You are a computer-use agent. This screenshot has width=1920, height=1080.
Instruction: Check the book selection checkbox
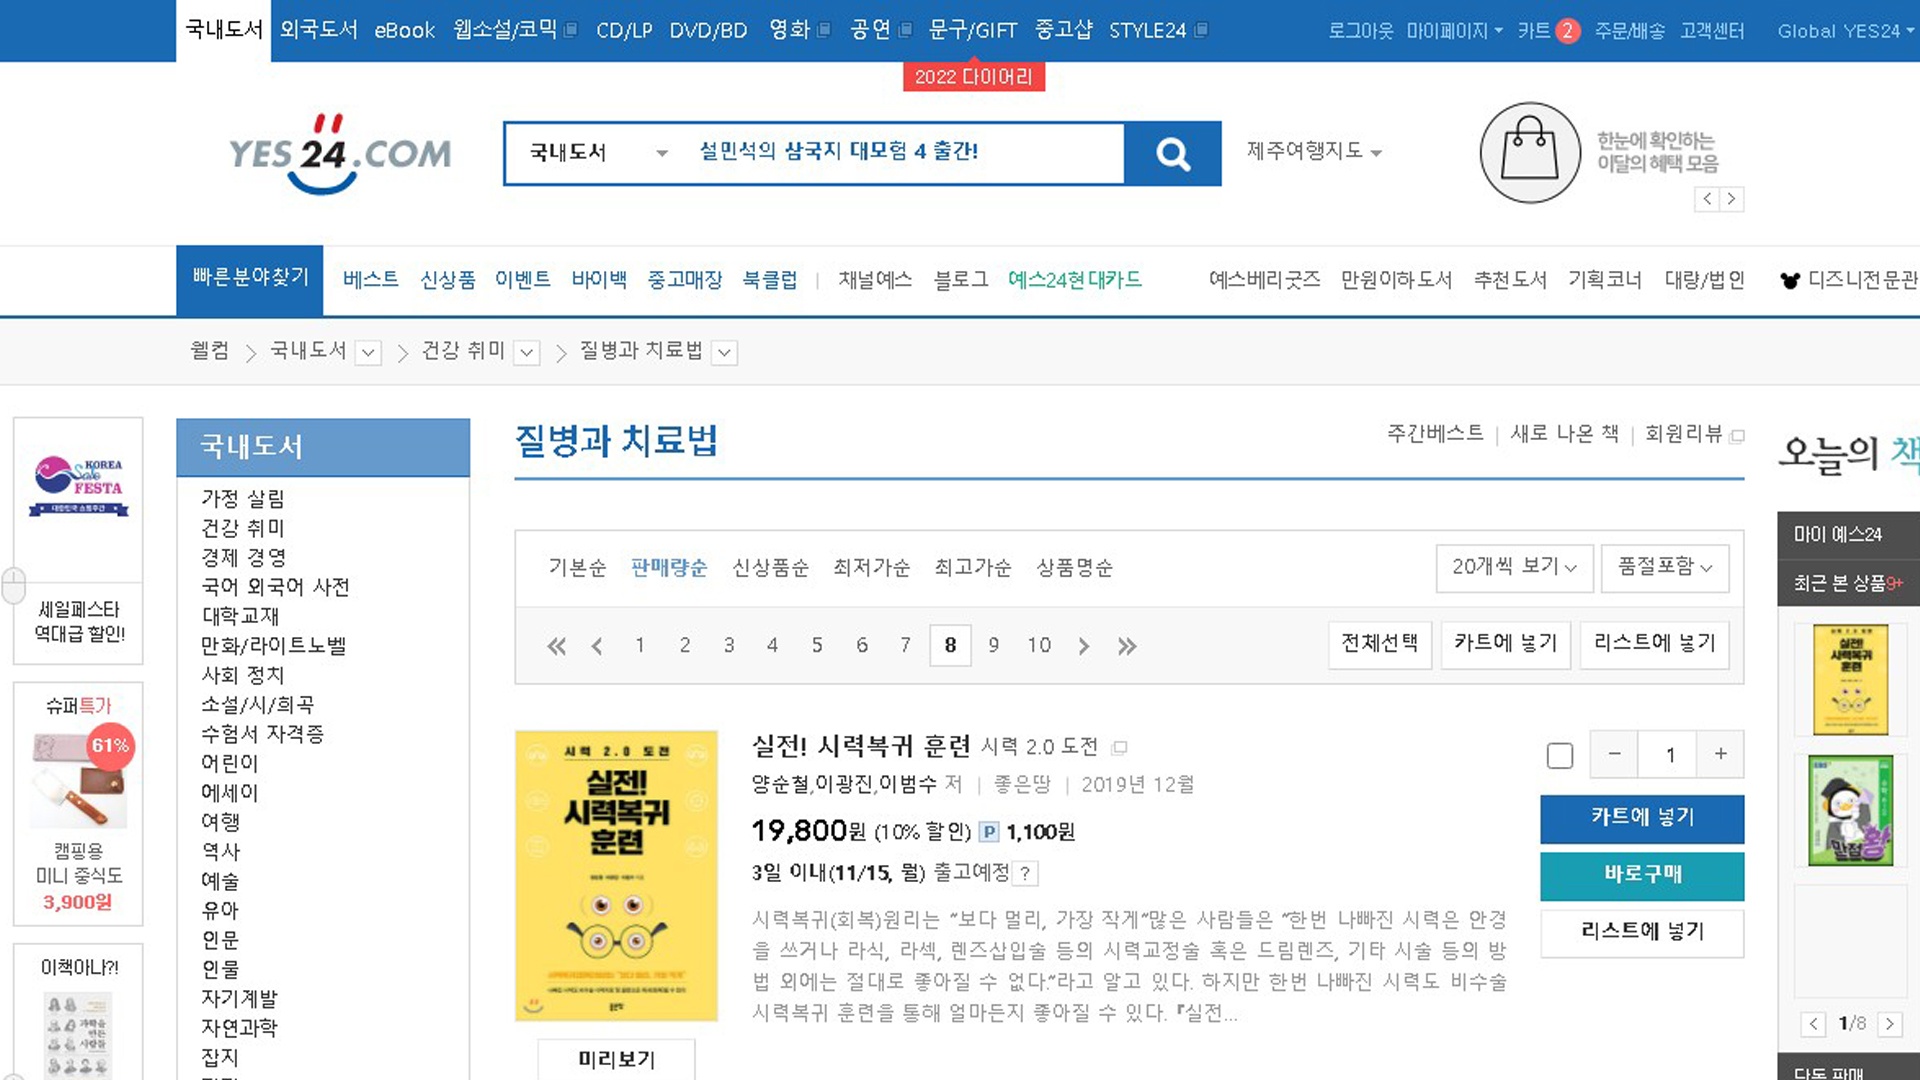[x=1560, y=756]
